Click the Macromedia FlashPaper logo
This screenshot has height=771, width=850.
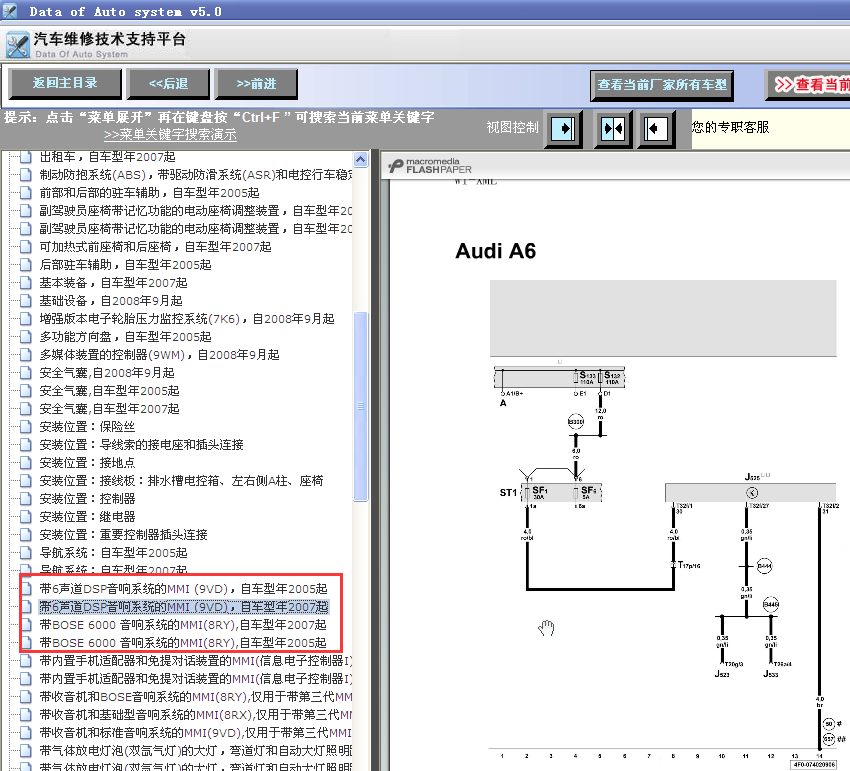(x=430, y=165)
